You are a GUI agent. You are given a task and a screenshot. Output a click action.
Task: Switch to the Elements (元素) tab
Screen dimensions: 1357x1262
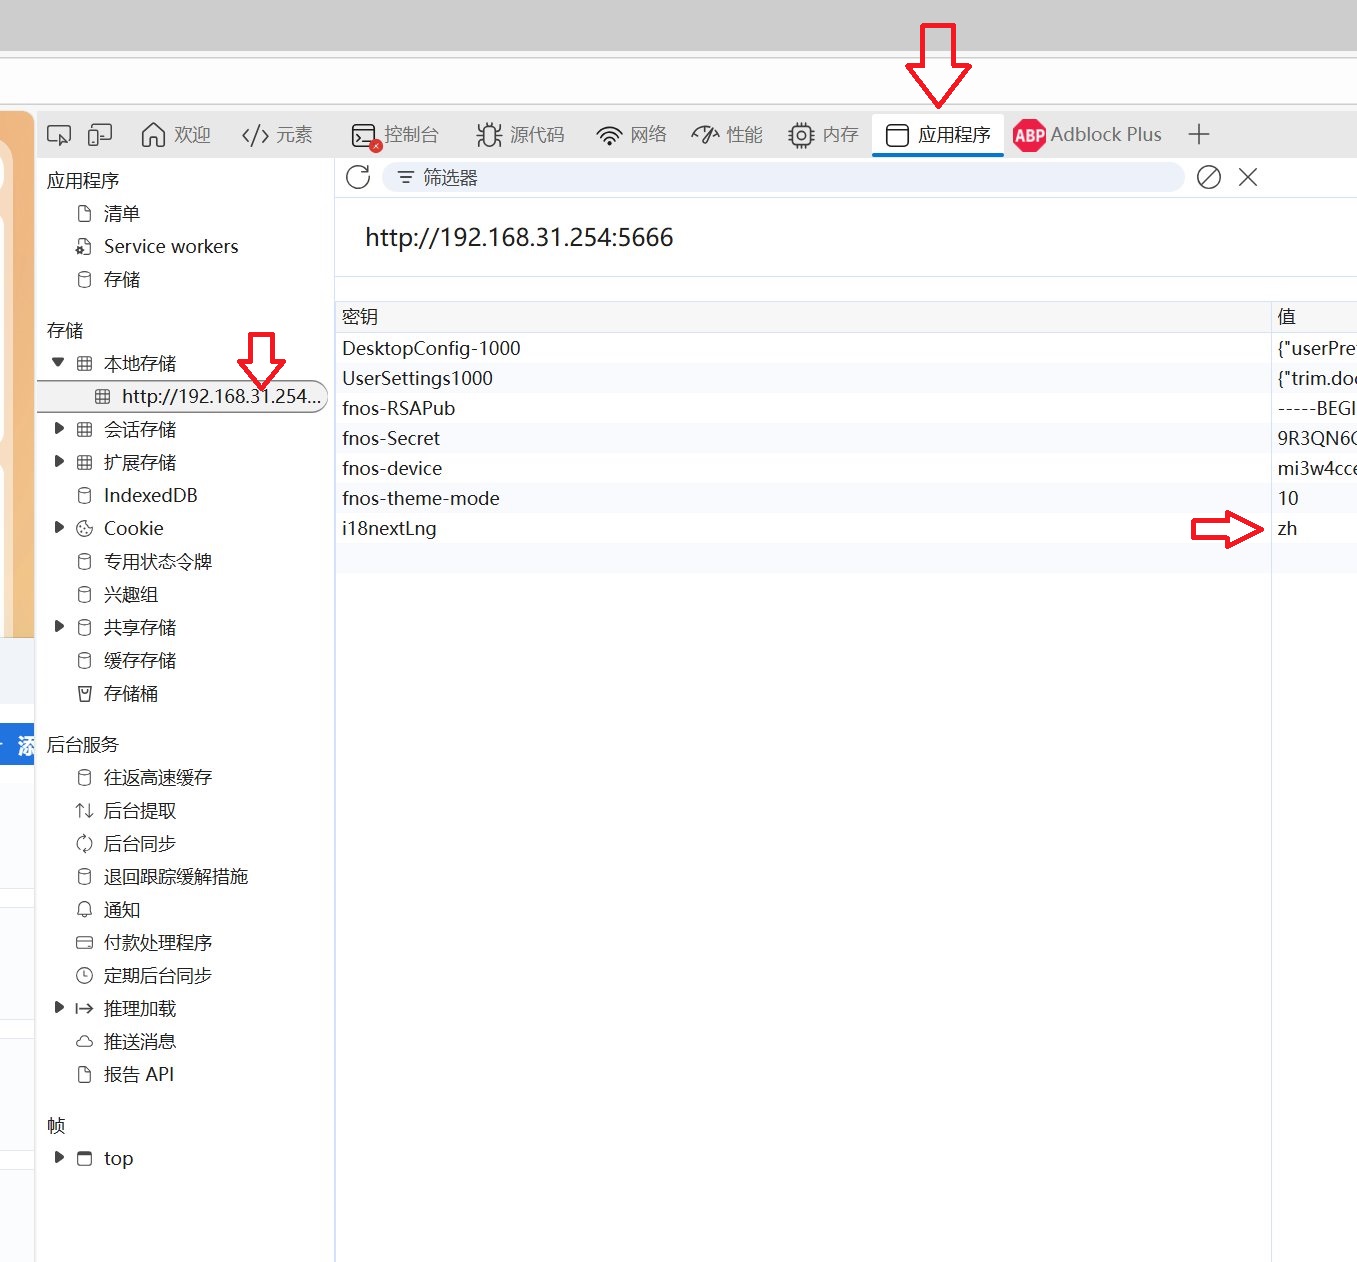pyautogui.click(x=277, y=135)
